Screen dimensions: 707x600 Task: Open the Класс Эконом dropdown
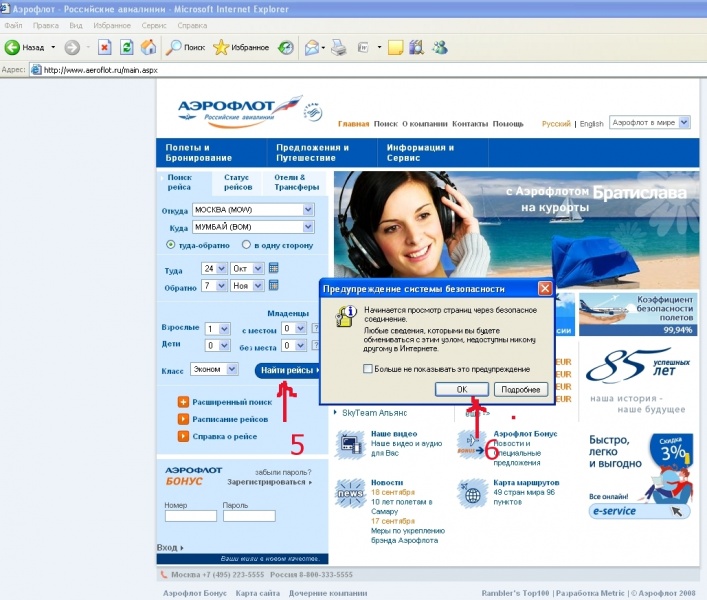[x=232, y=369]
